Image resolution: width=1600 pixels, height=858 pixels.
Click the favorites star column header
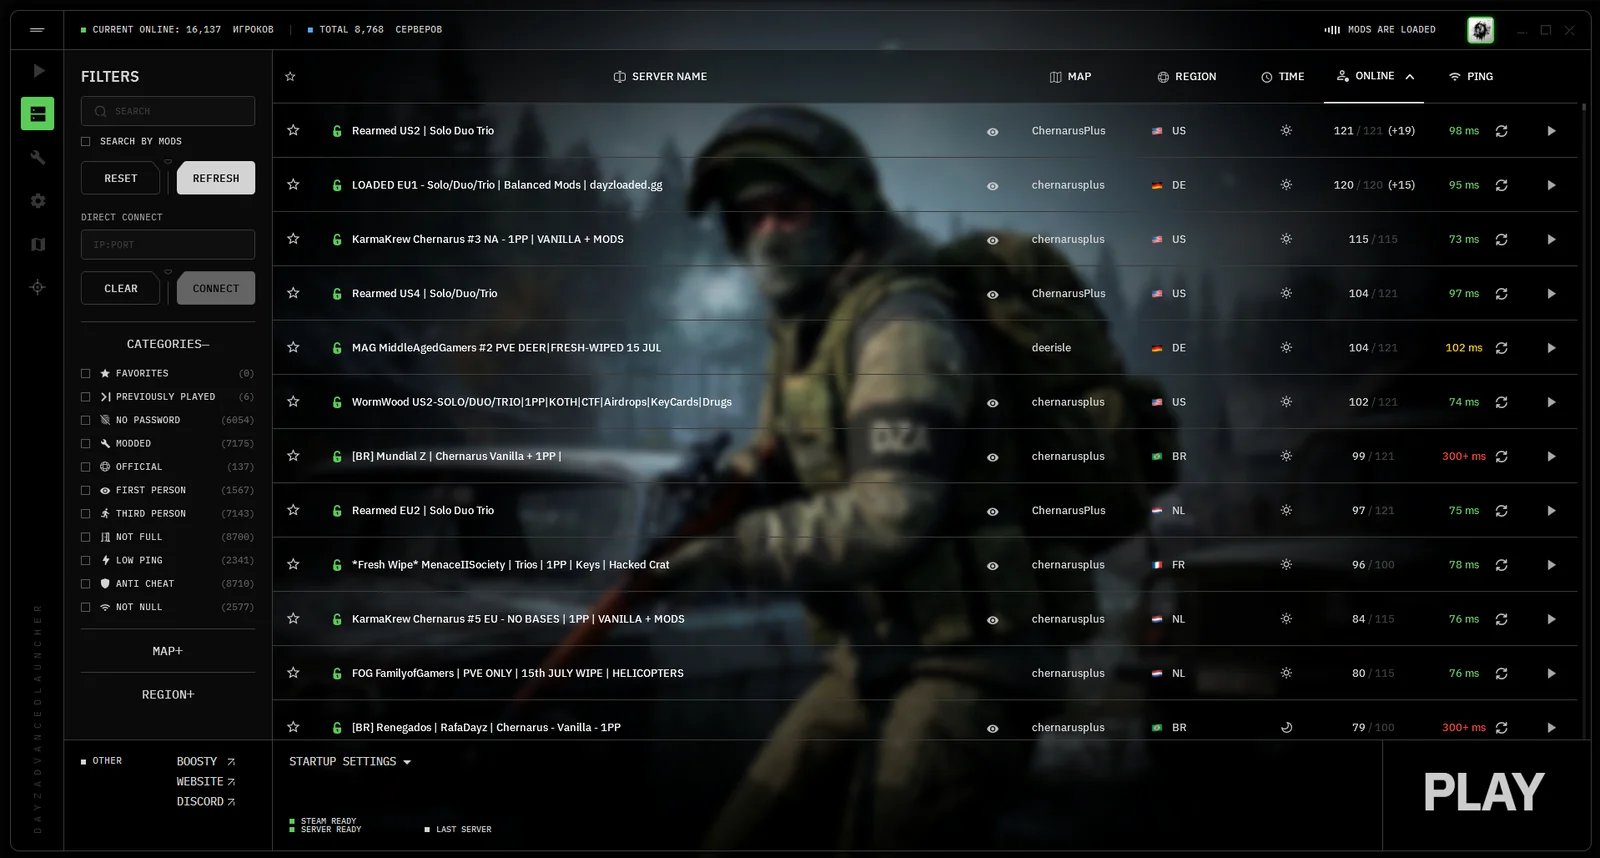pyautogui.click(x=290, y=76)
